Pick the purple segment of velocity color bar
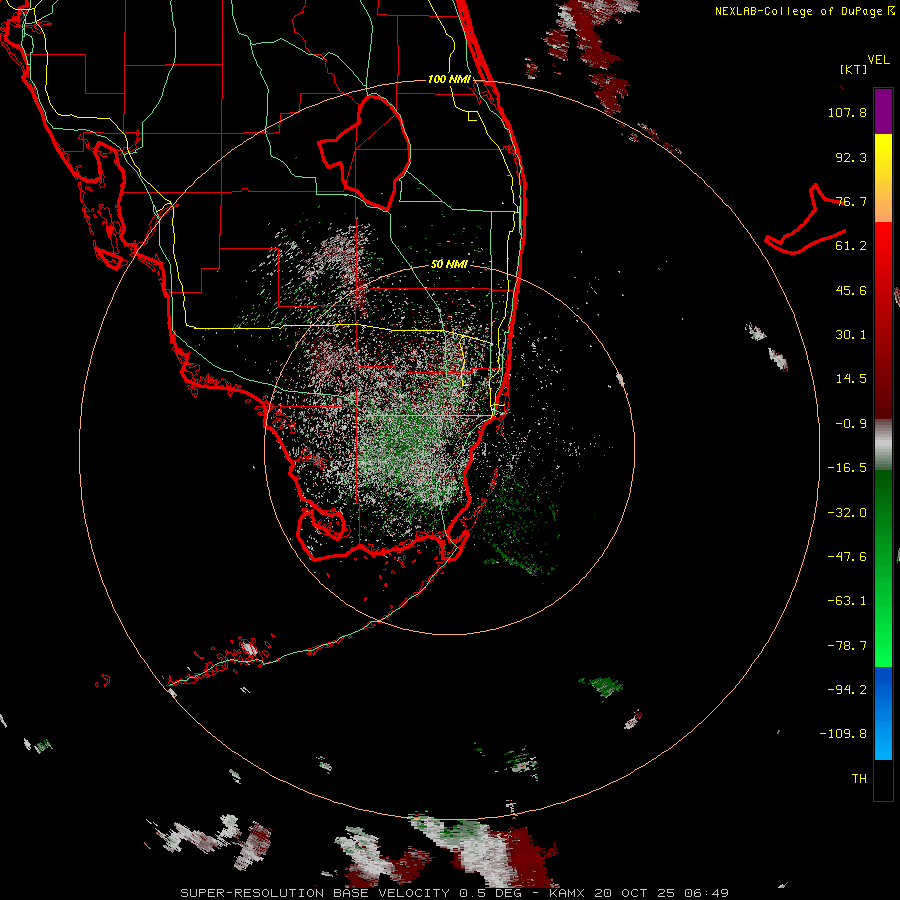The width and height of the screenshot is (900, 900). [883, 111]
